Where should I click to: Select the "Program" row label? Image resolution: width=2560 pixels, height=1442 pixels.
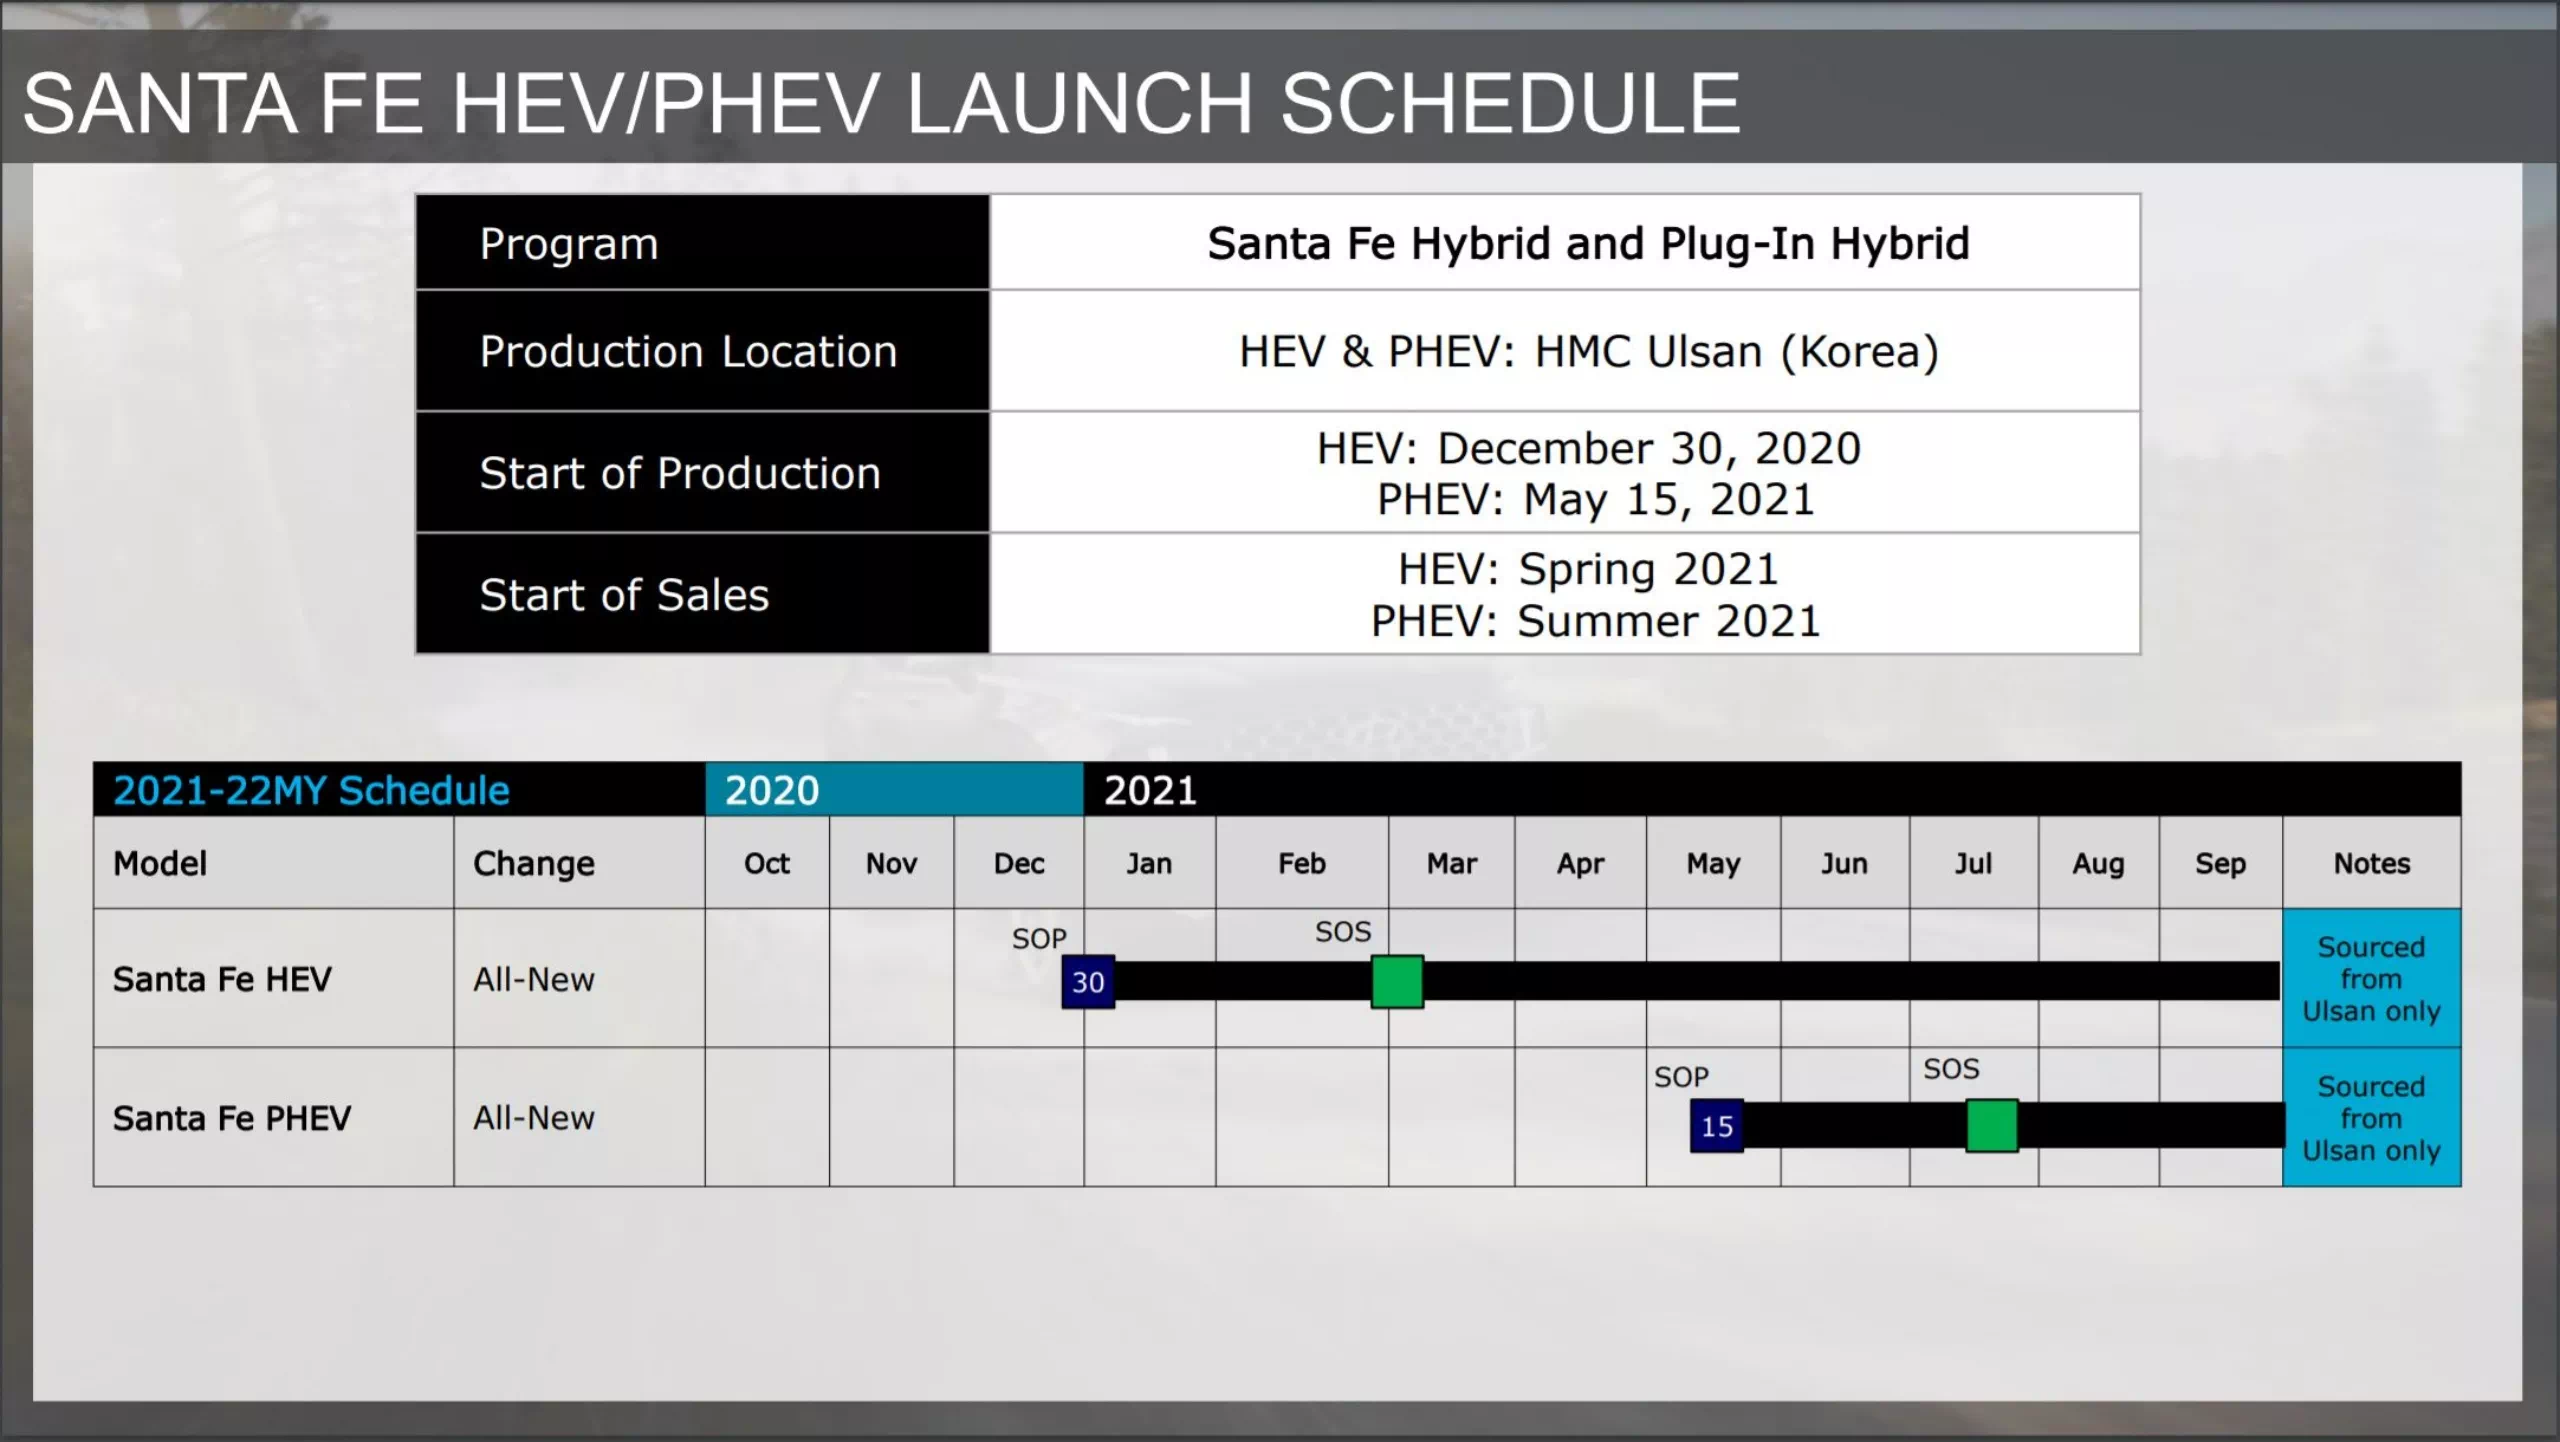[569, 245]
